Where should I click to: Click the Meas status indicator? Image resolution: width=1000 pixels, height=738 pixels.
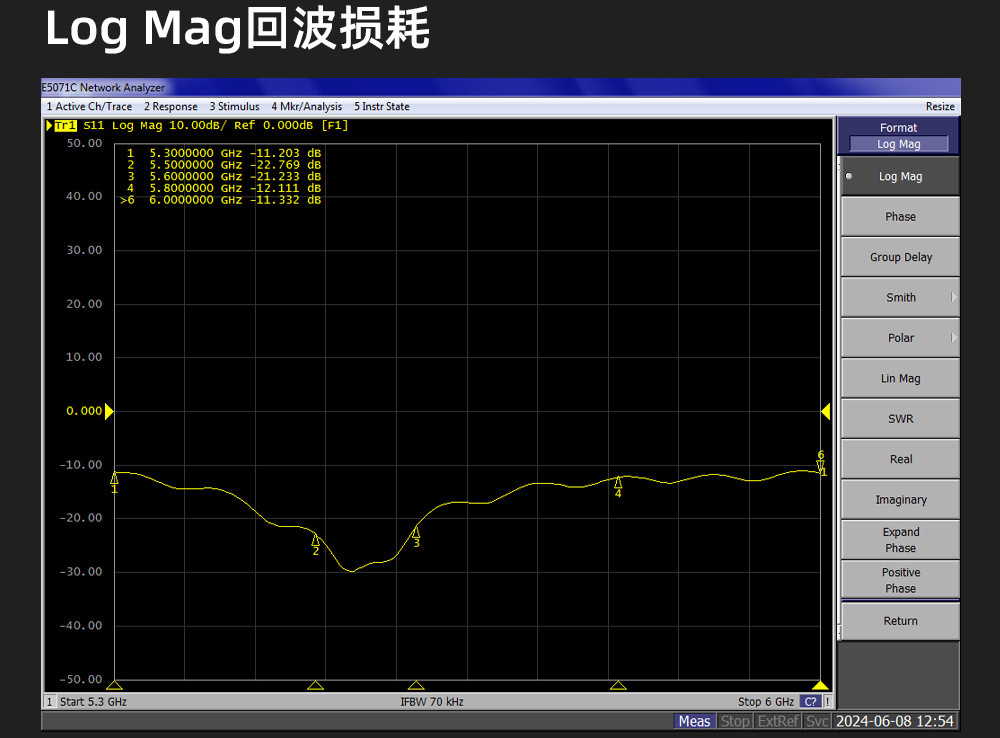coord(694,721)
